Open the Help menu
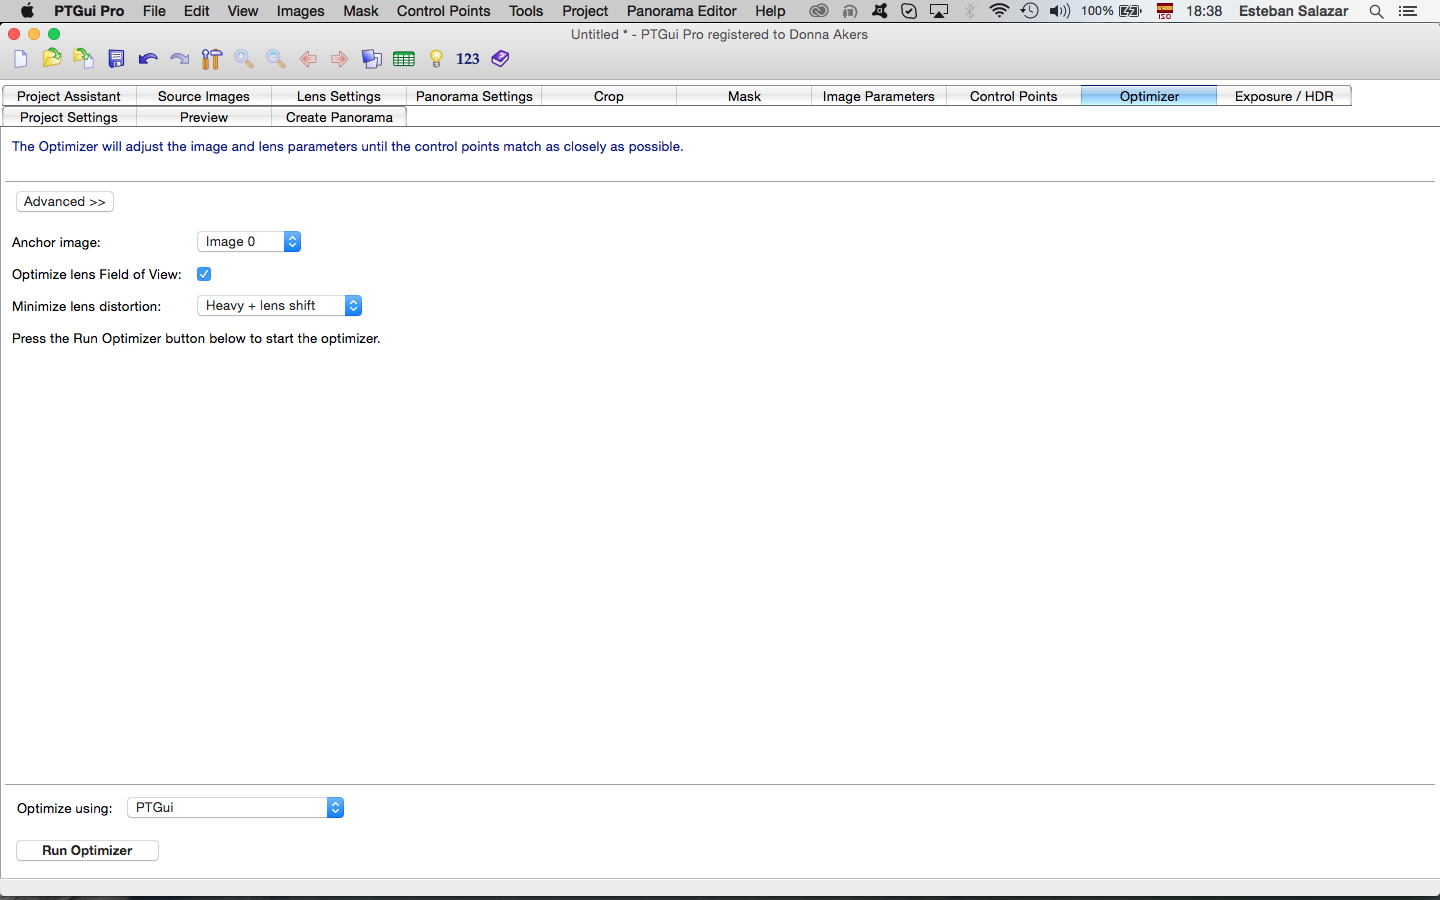The height and width of the screenshot is (900, 1440). pyautogui.click(x=770, y=11)
